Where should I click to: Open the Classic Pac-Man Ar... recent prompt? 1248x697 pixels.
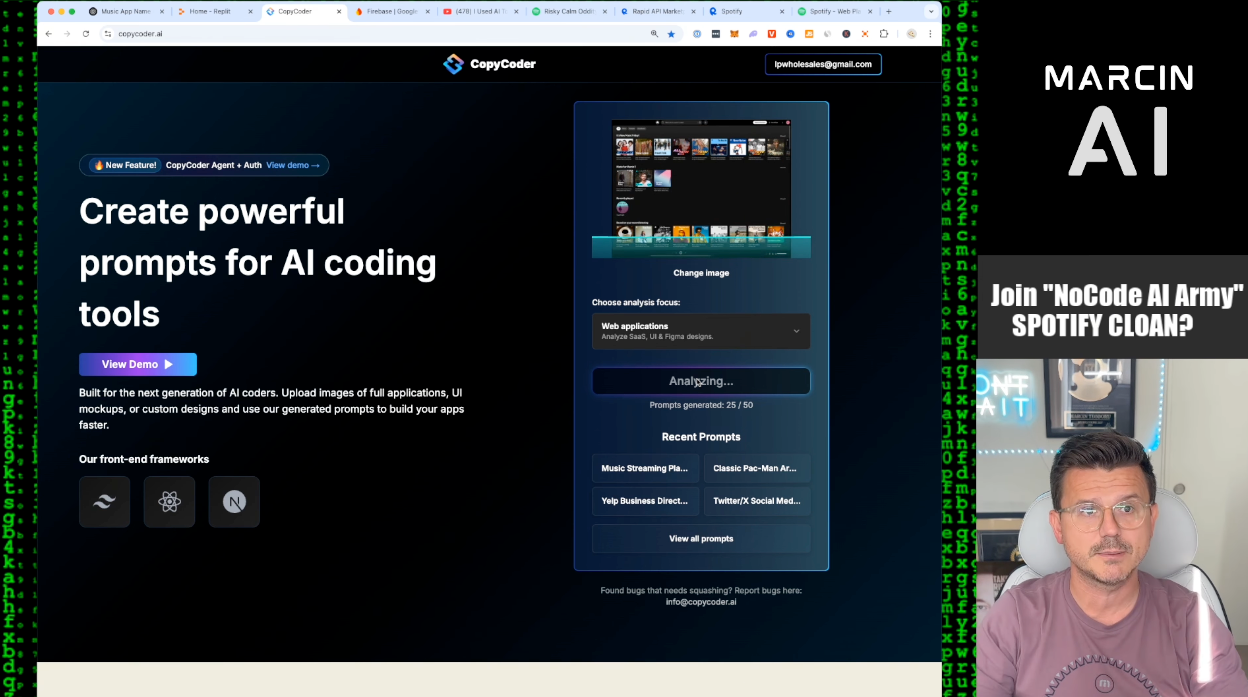click(x=757, y=469)
